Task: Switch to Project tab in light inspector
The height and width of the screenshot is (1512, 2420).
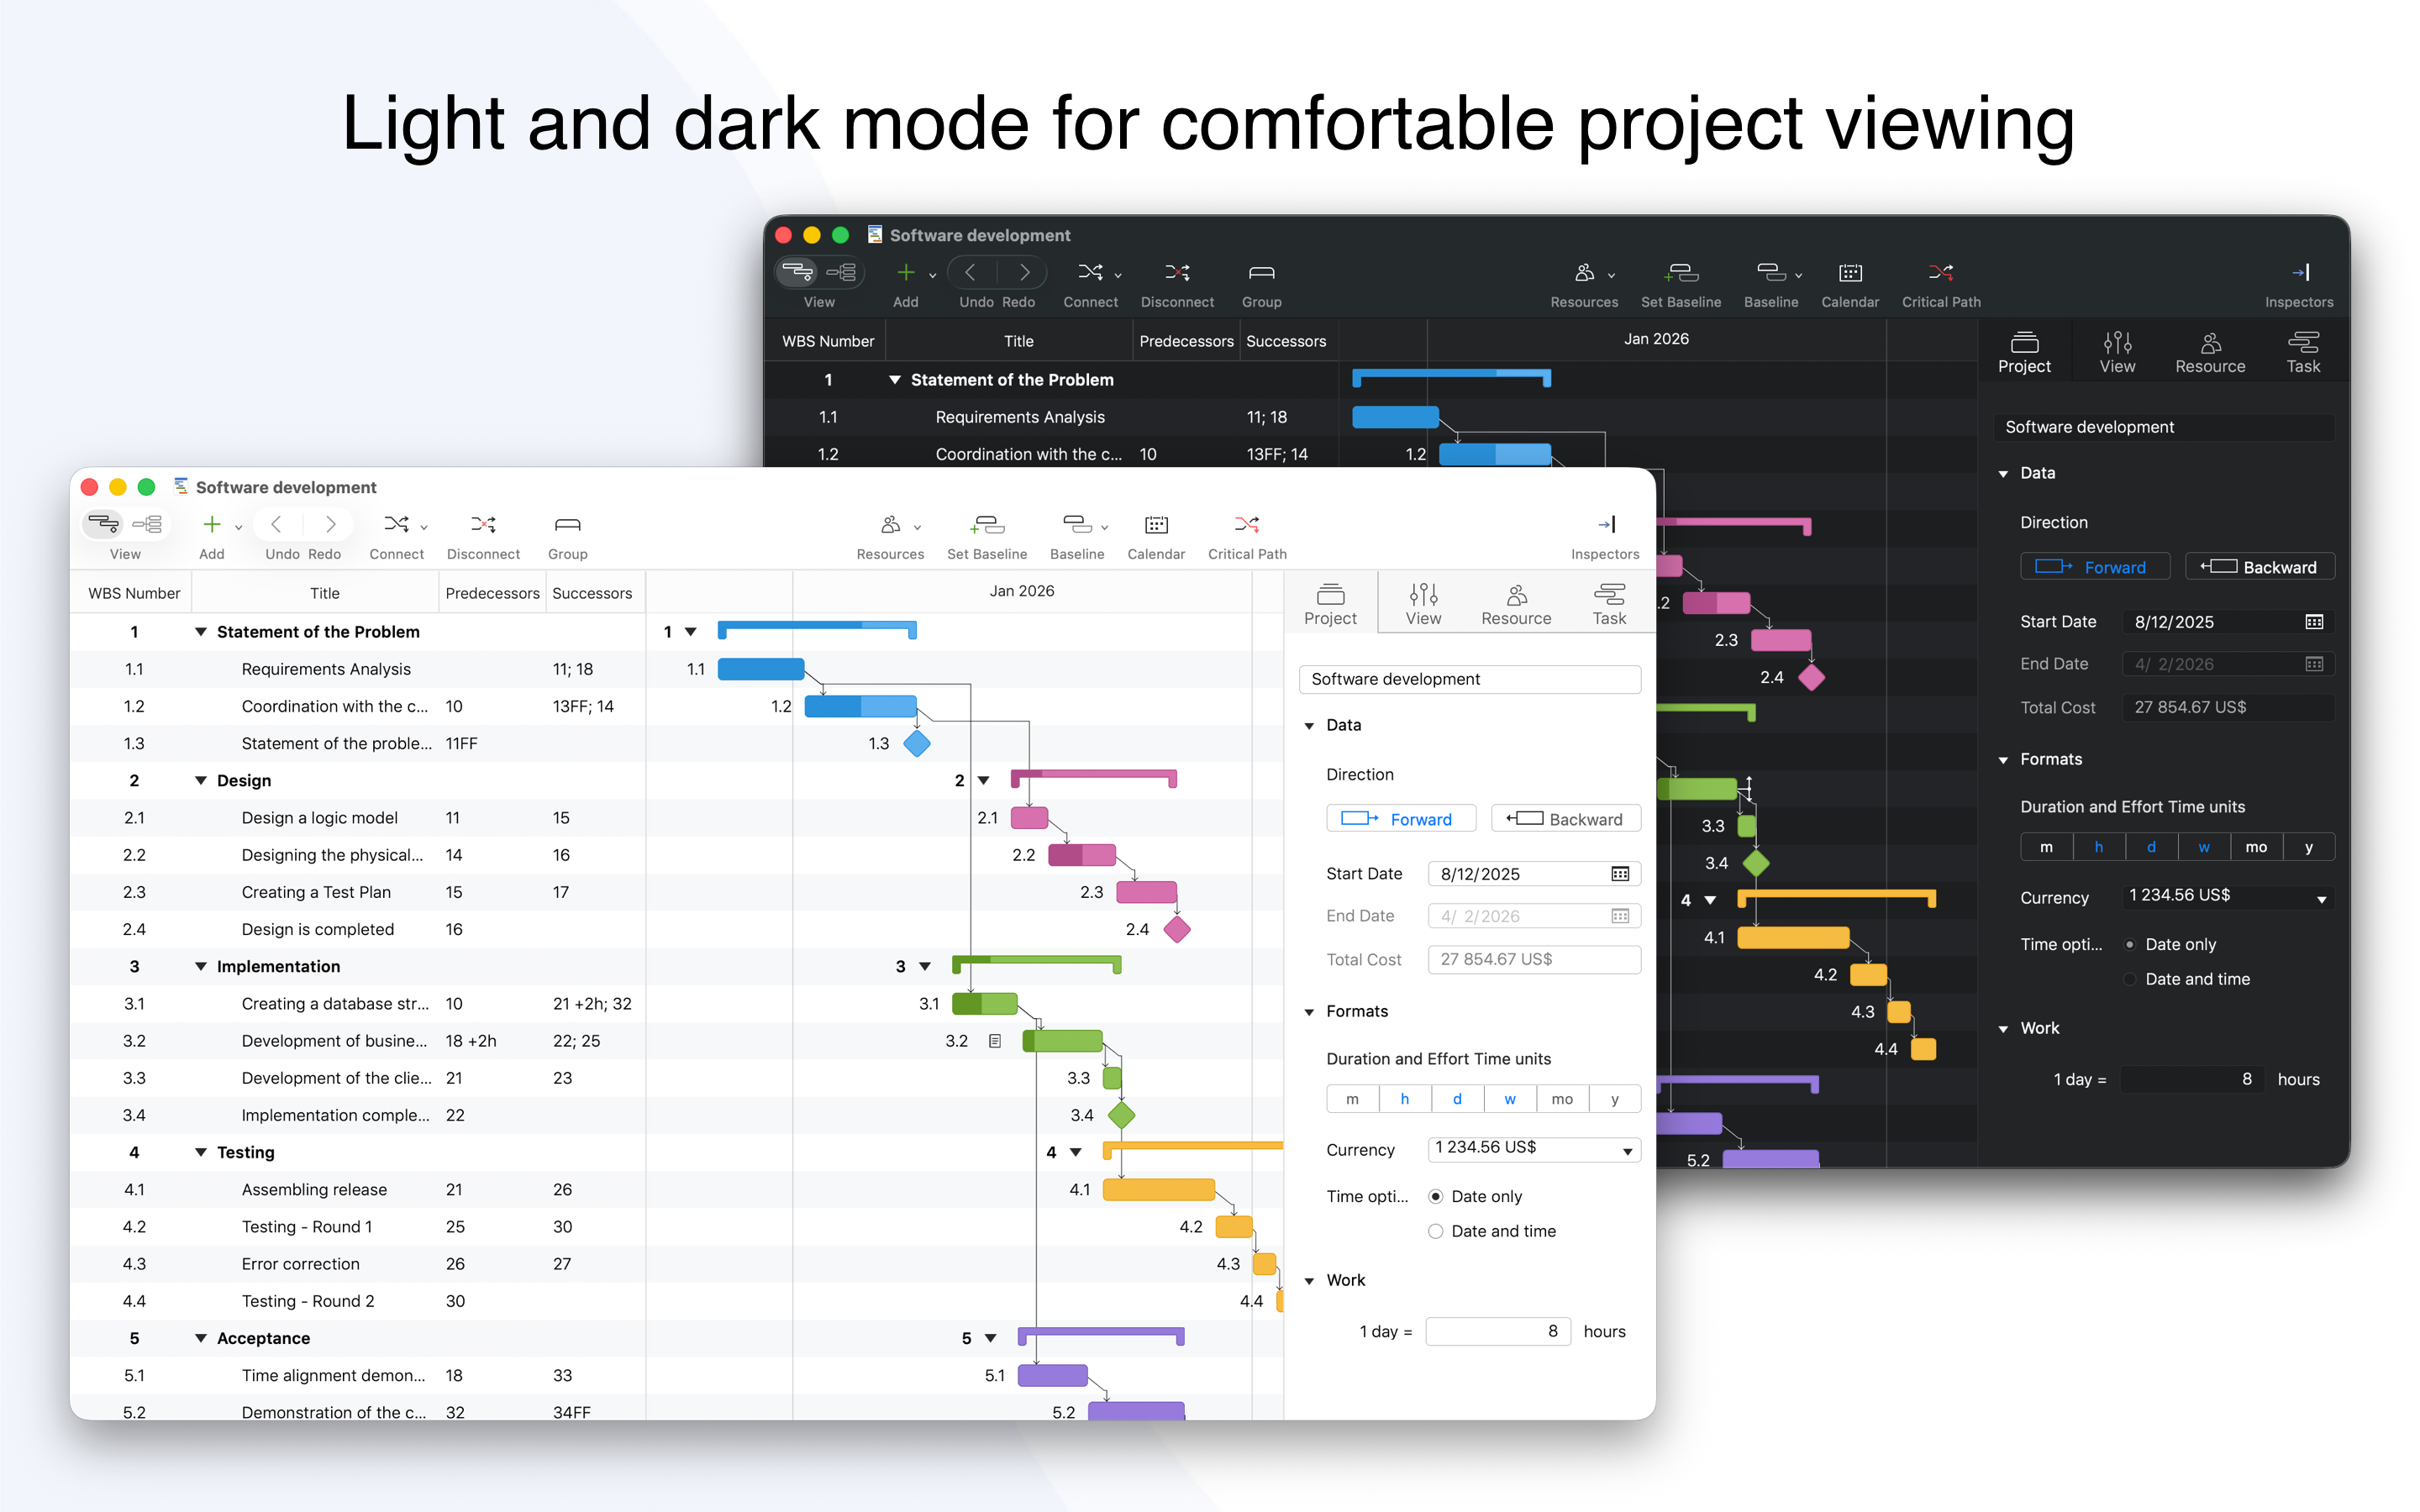Action: [x=1330, y=604]
